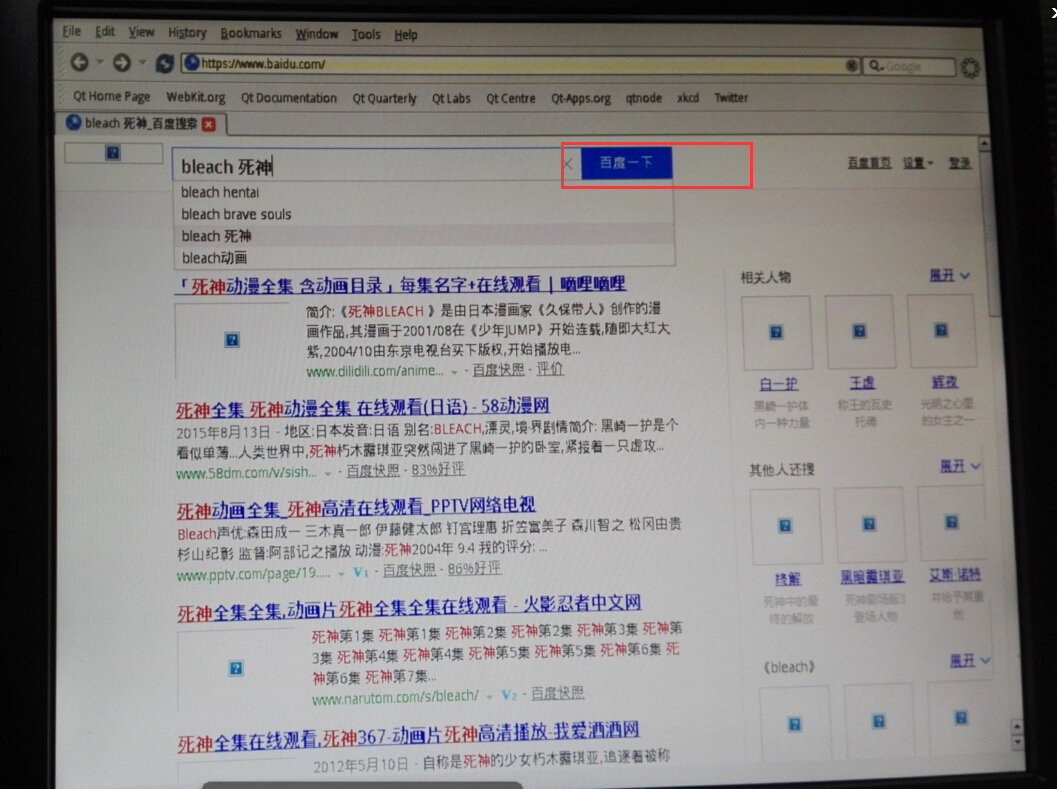This screenshot has height=789, width=1057.
Task: Open the View menu
Action: [x=142, y=32]
